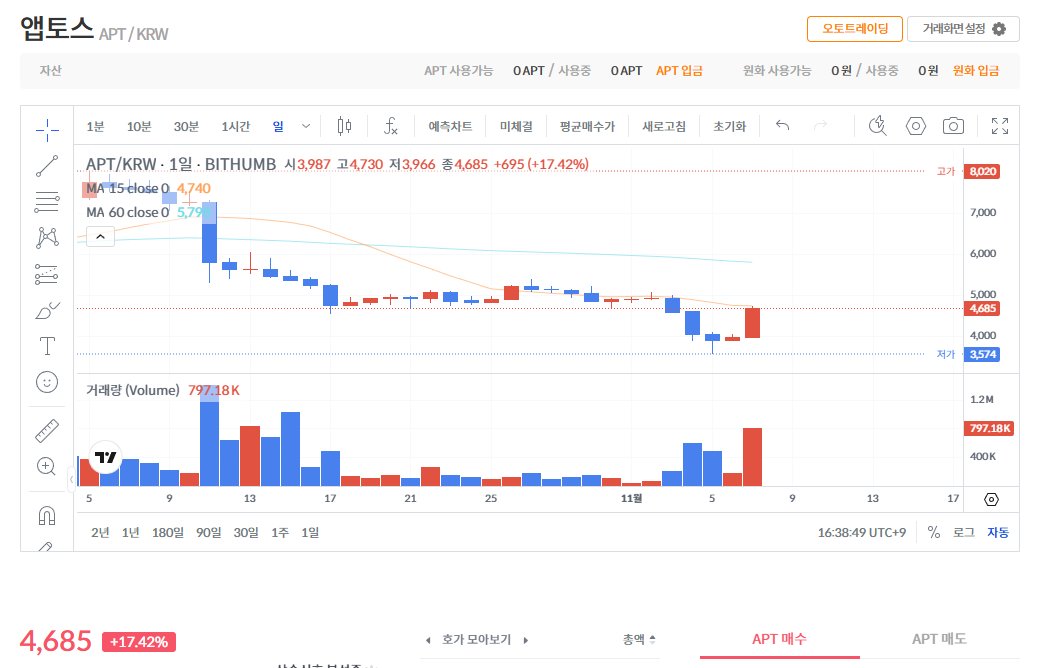1046x668 pixels.
Task: Toggle 자동 auto scale
Action: [x=998, y=533]
